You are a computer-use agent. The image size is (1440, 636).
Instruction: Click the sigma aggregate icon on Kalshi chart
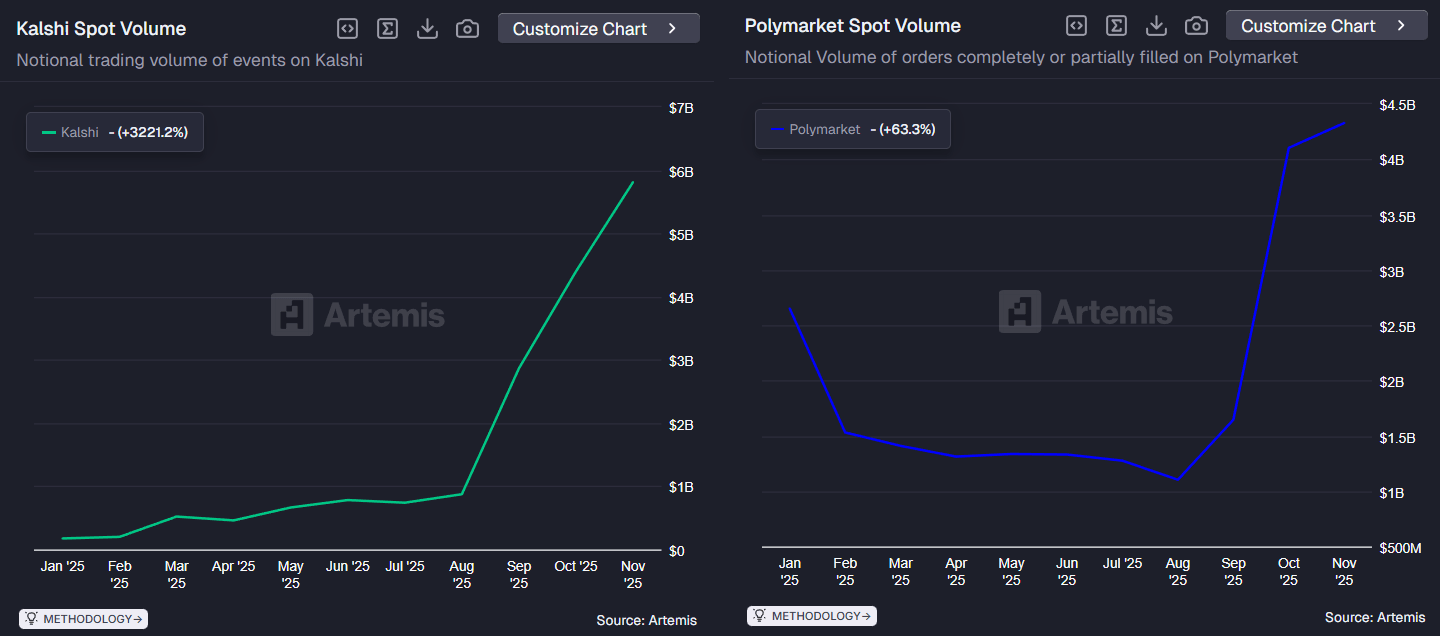coord(387,29)
